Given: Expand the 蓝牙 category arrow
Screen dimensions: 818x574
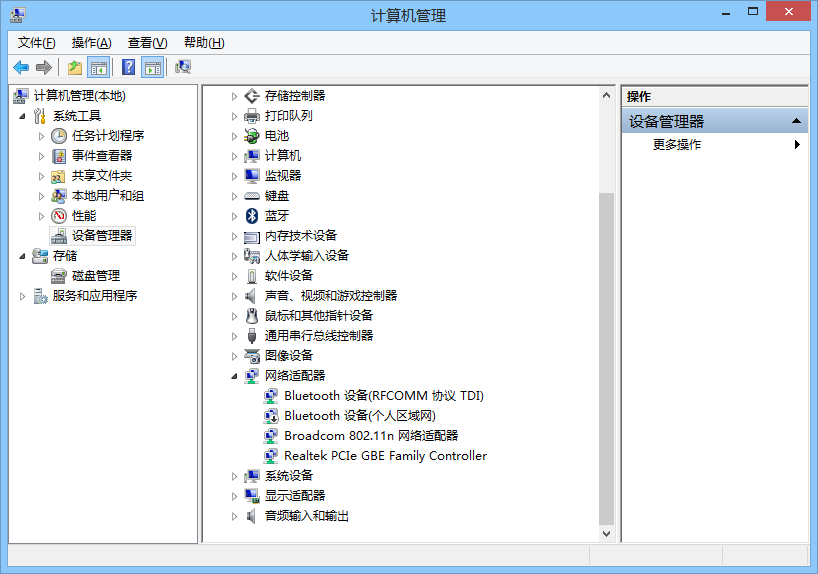Looking at the screenshot, I should 234,216.
